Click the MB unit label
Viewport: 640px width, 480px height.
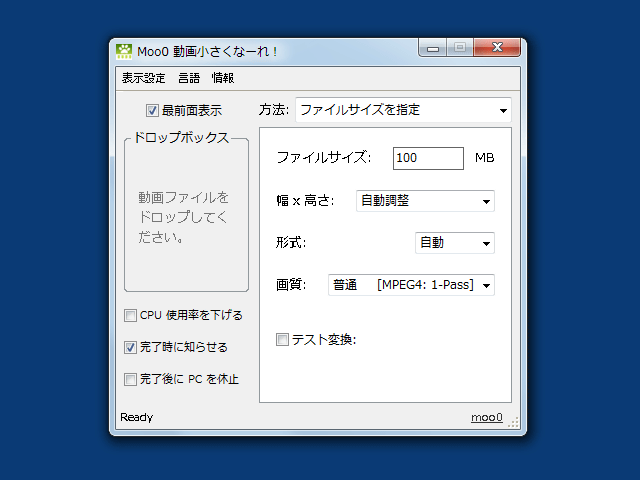click(484, 158)
